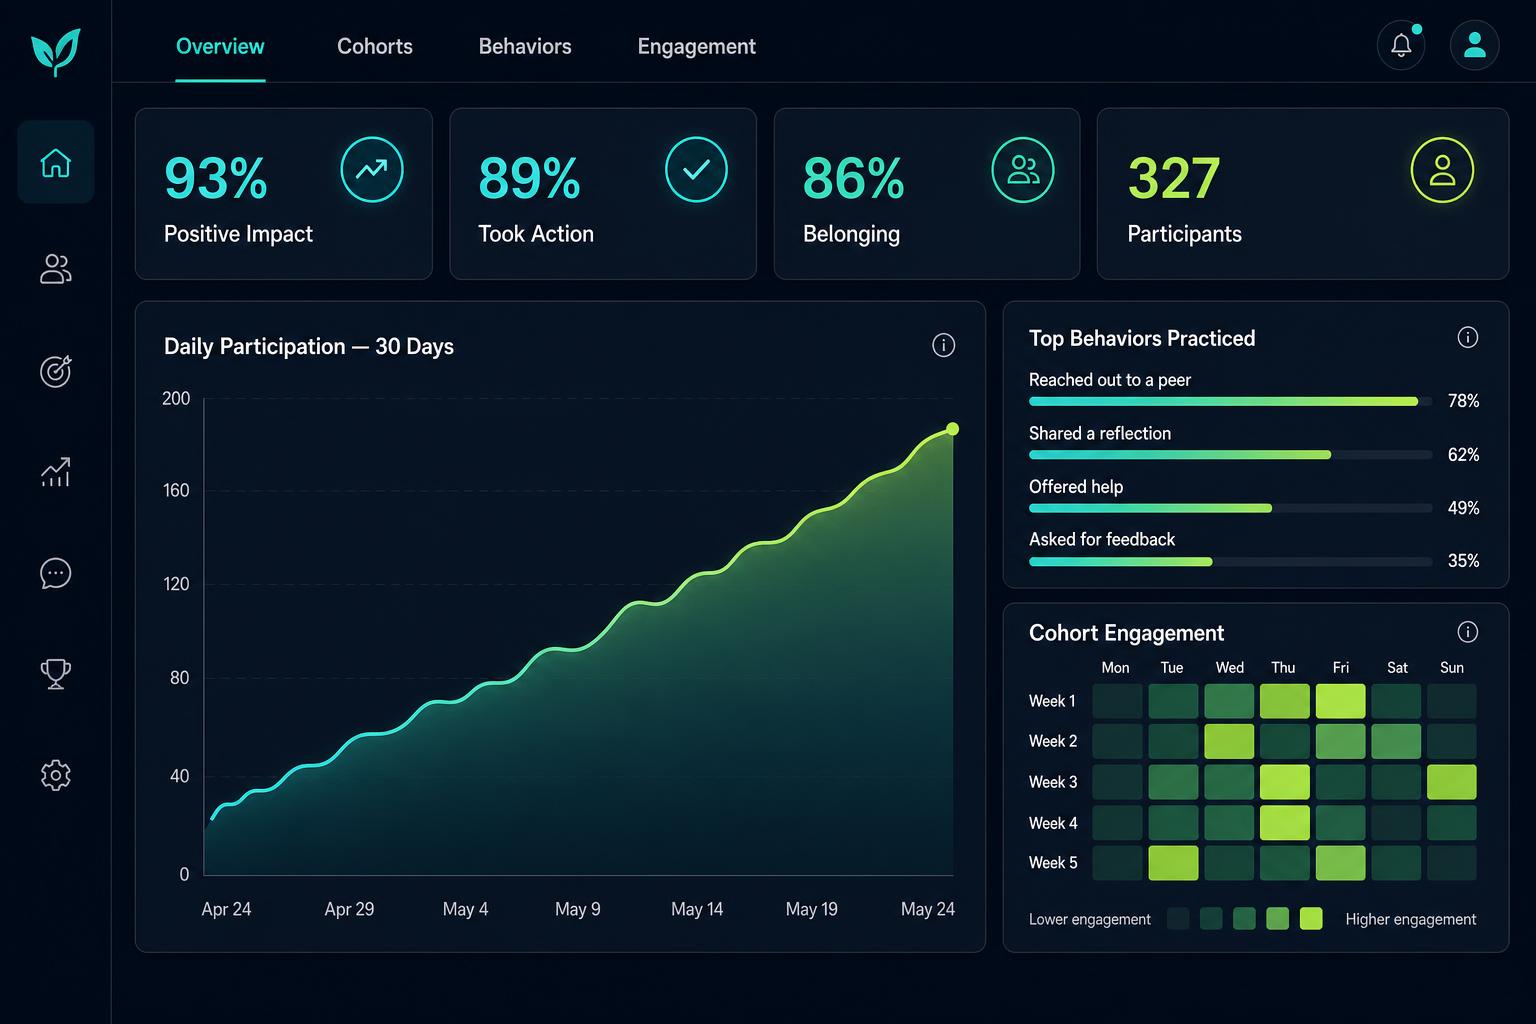The width and height of the screenshot is (1536, 1024).
Task: Click the Wed column header
Action: (x=1230, y=668)
